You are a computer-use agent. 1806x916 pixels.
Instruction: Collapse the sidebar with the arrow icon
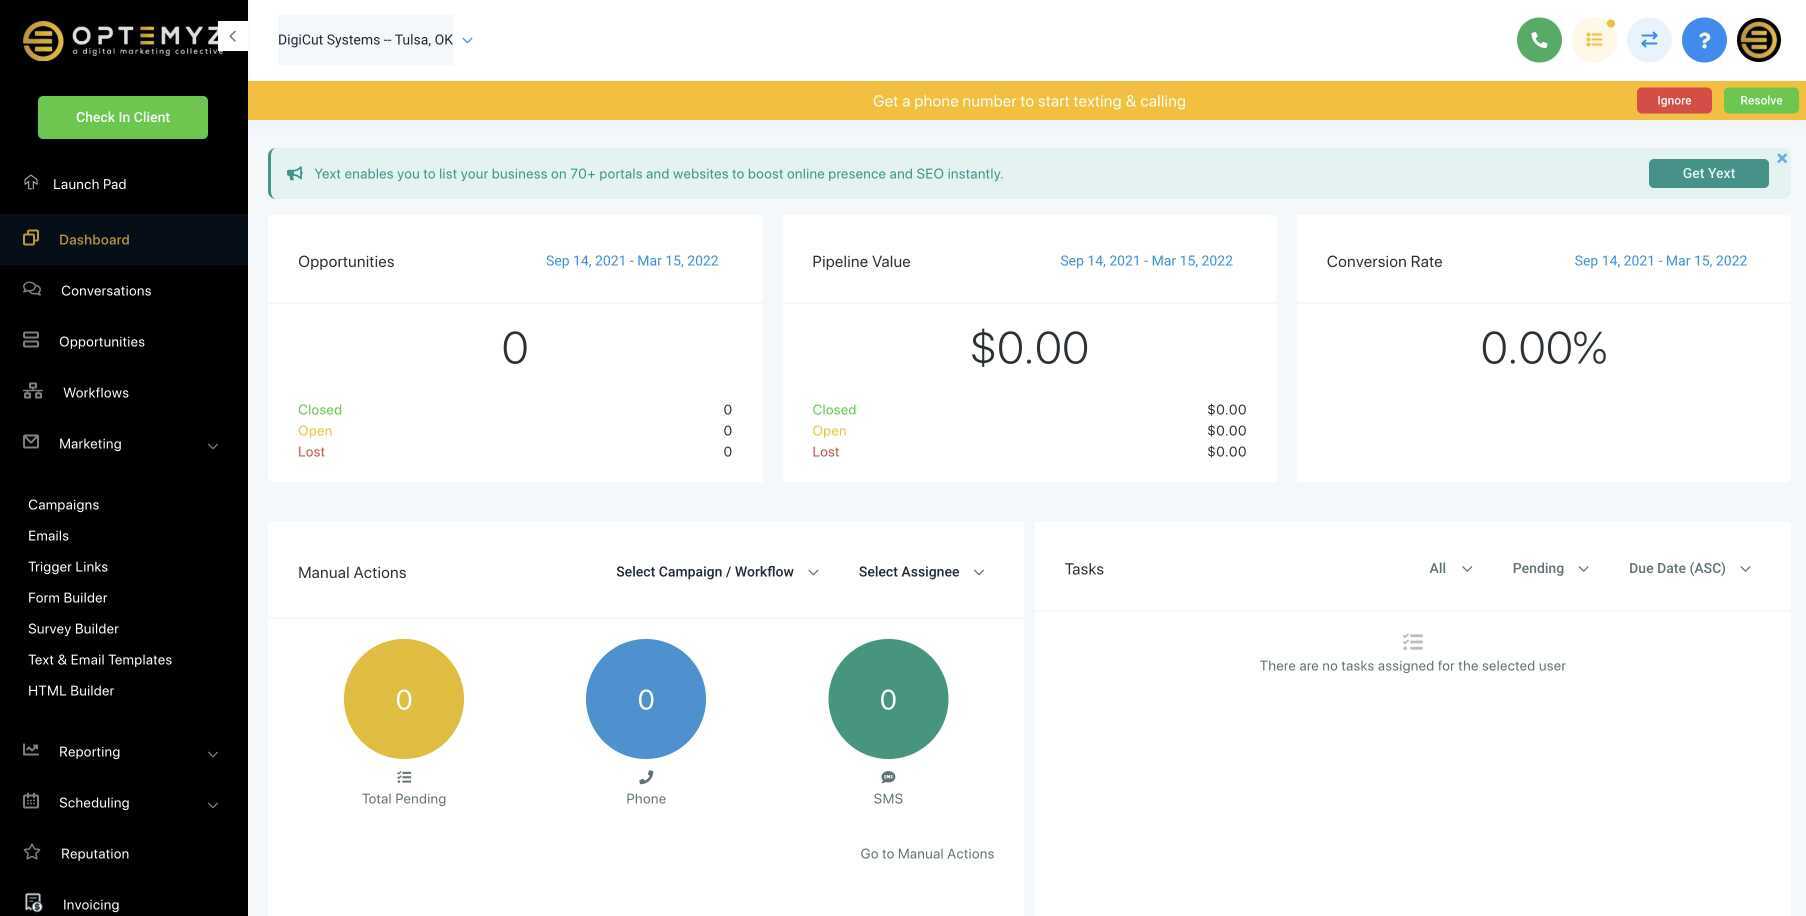(232, 36)
